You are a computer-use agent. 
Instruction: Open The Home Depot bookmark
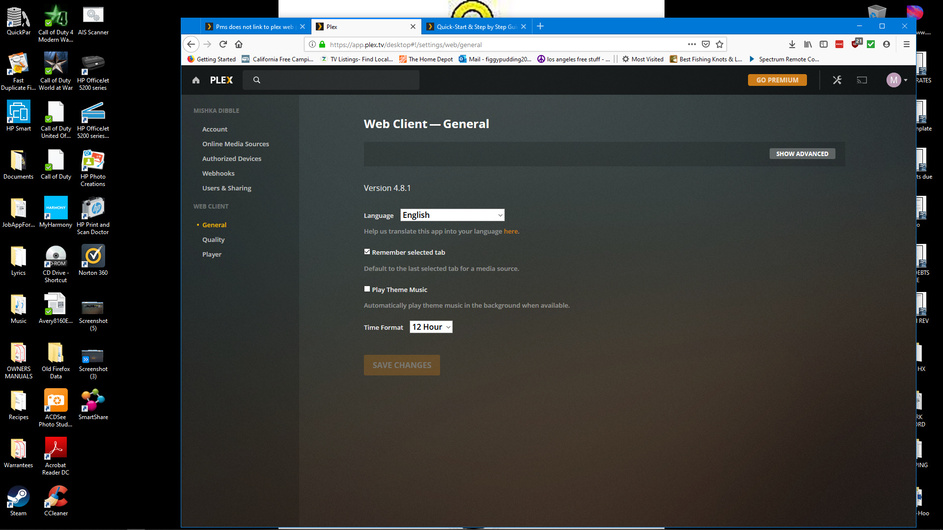coord(426,59)
